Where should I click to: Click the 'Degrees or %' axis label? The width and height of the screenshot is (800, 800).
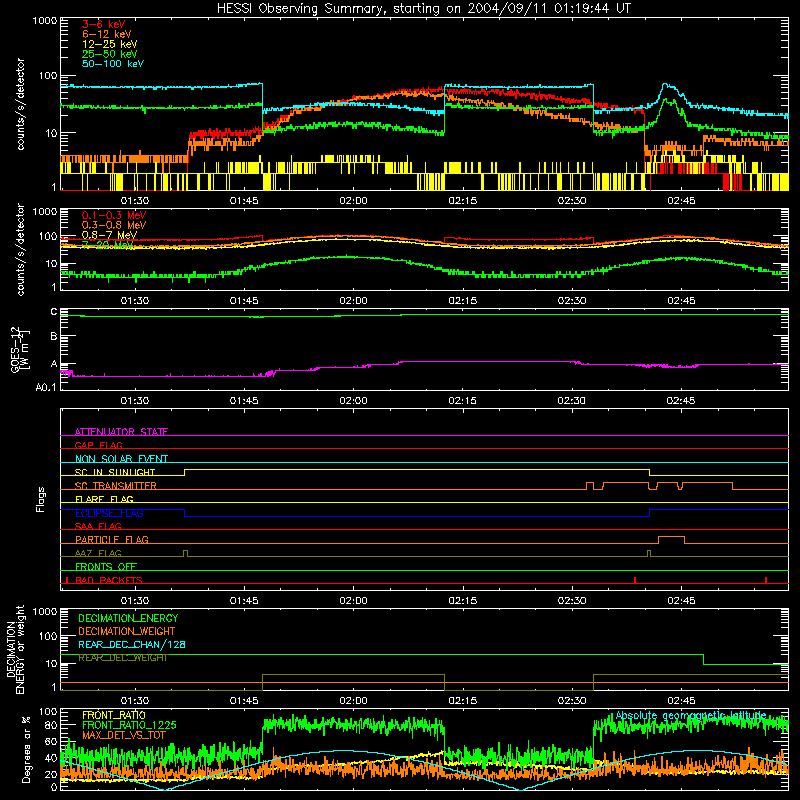click(26, 749)
